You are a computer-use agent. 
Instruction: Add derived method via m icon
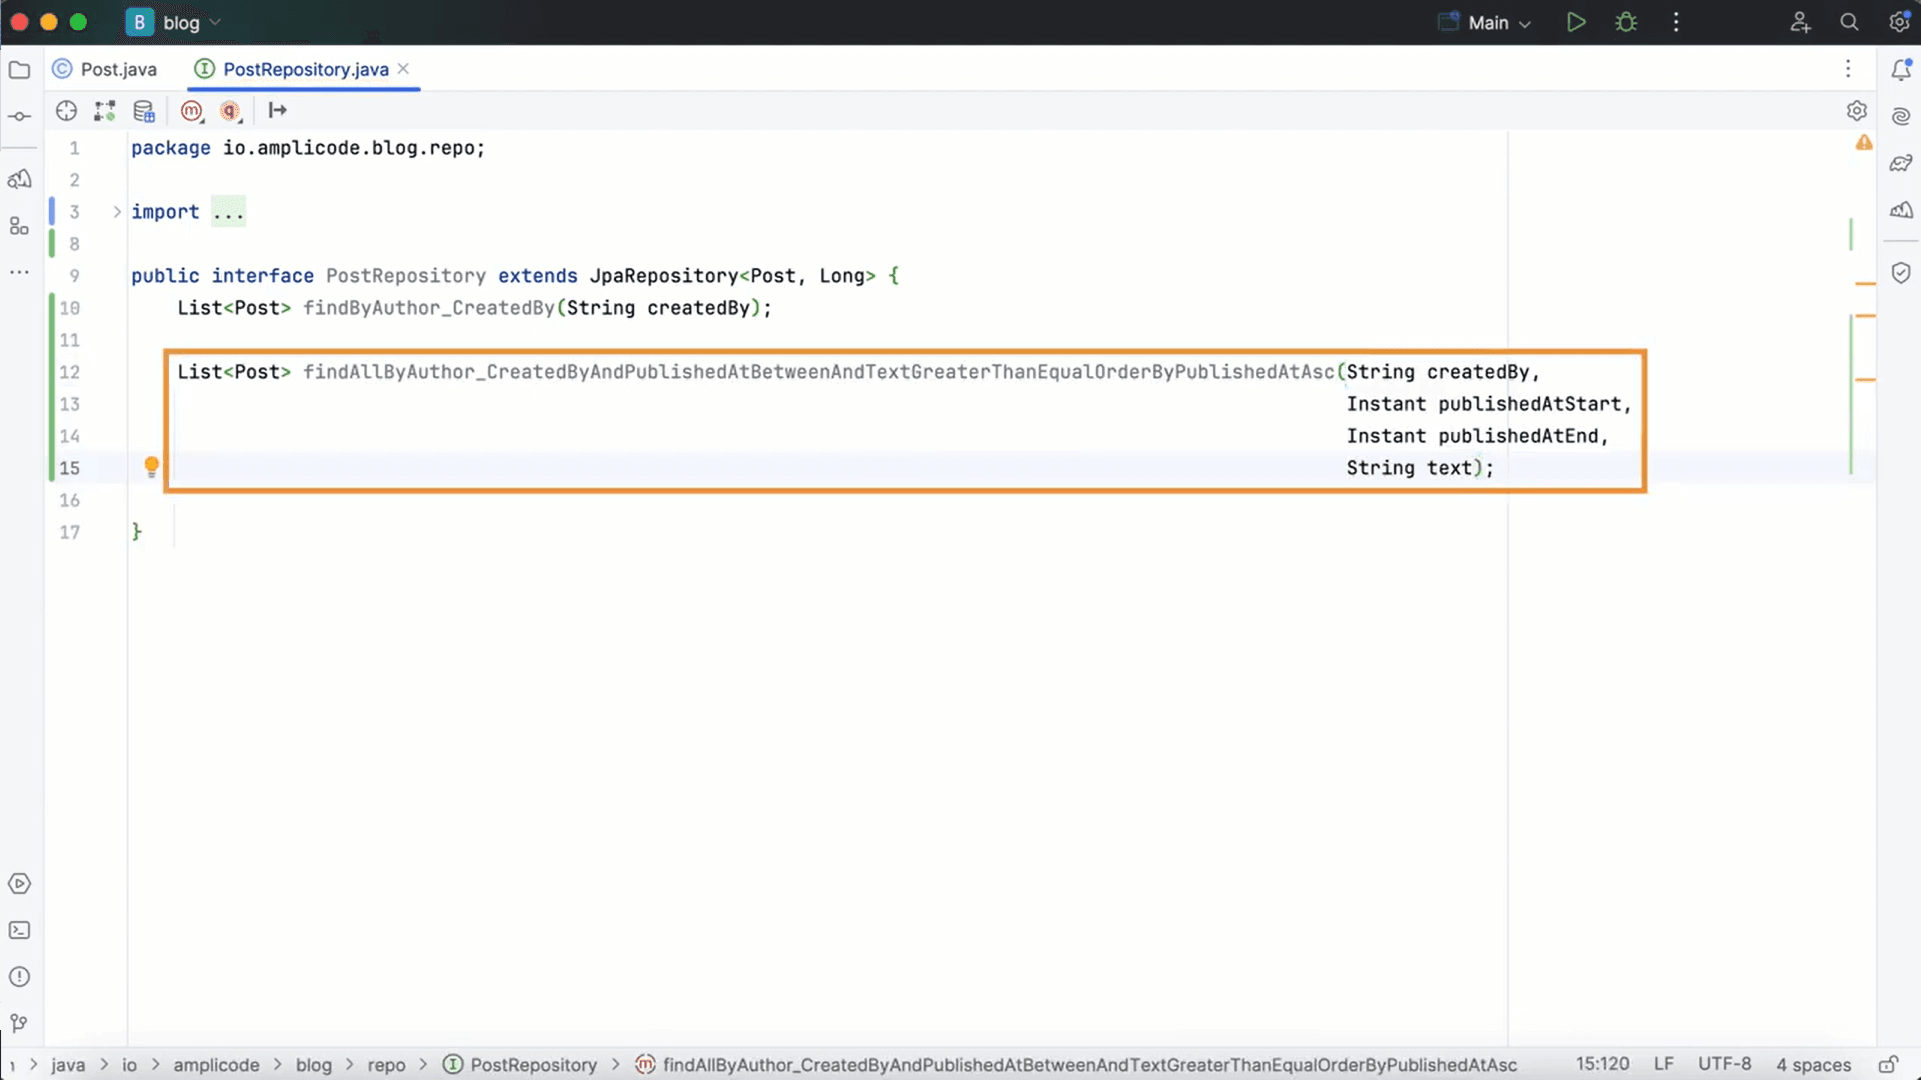click(192, 111)
